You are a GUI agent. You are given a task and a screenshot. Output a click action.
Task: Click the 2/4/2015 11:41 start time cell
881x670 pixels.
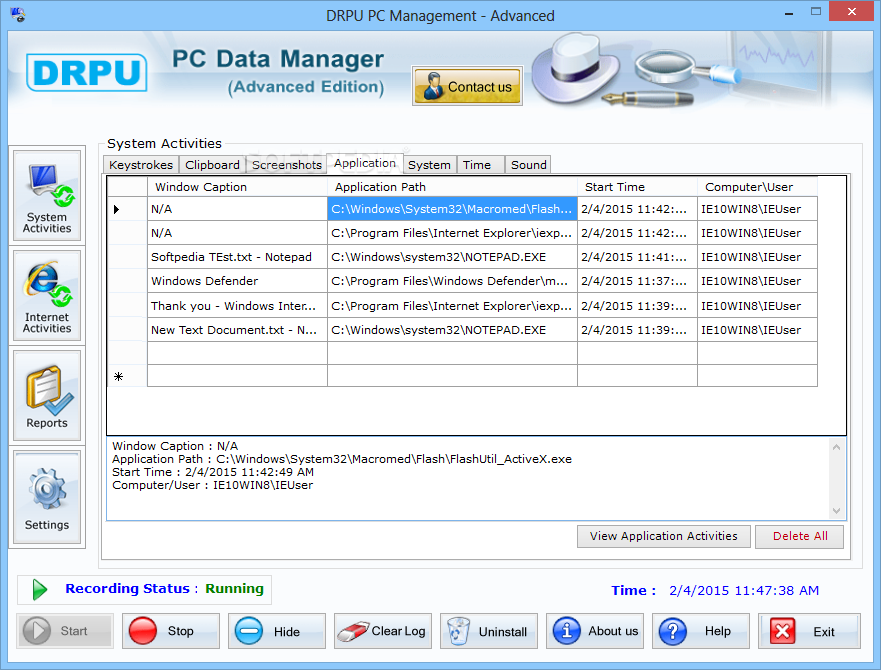pyautogui.click(x=637, y=257)
